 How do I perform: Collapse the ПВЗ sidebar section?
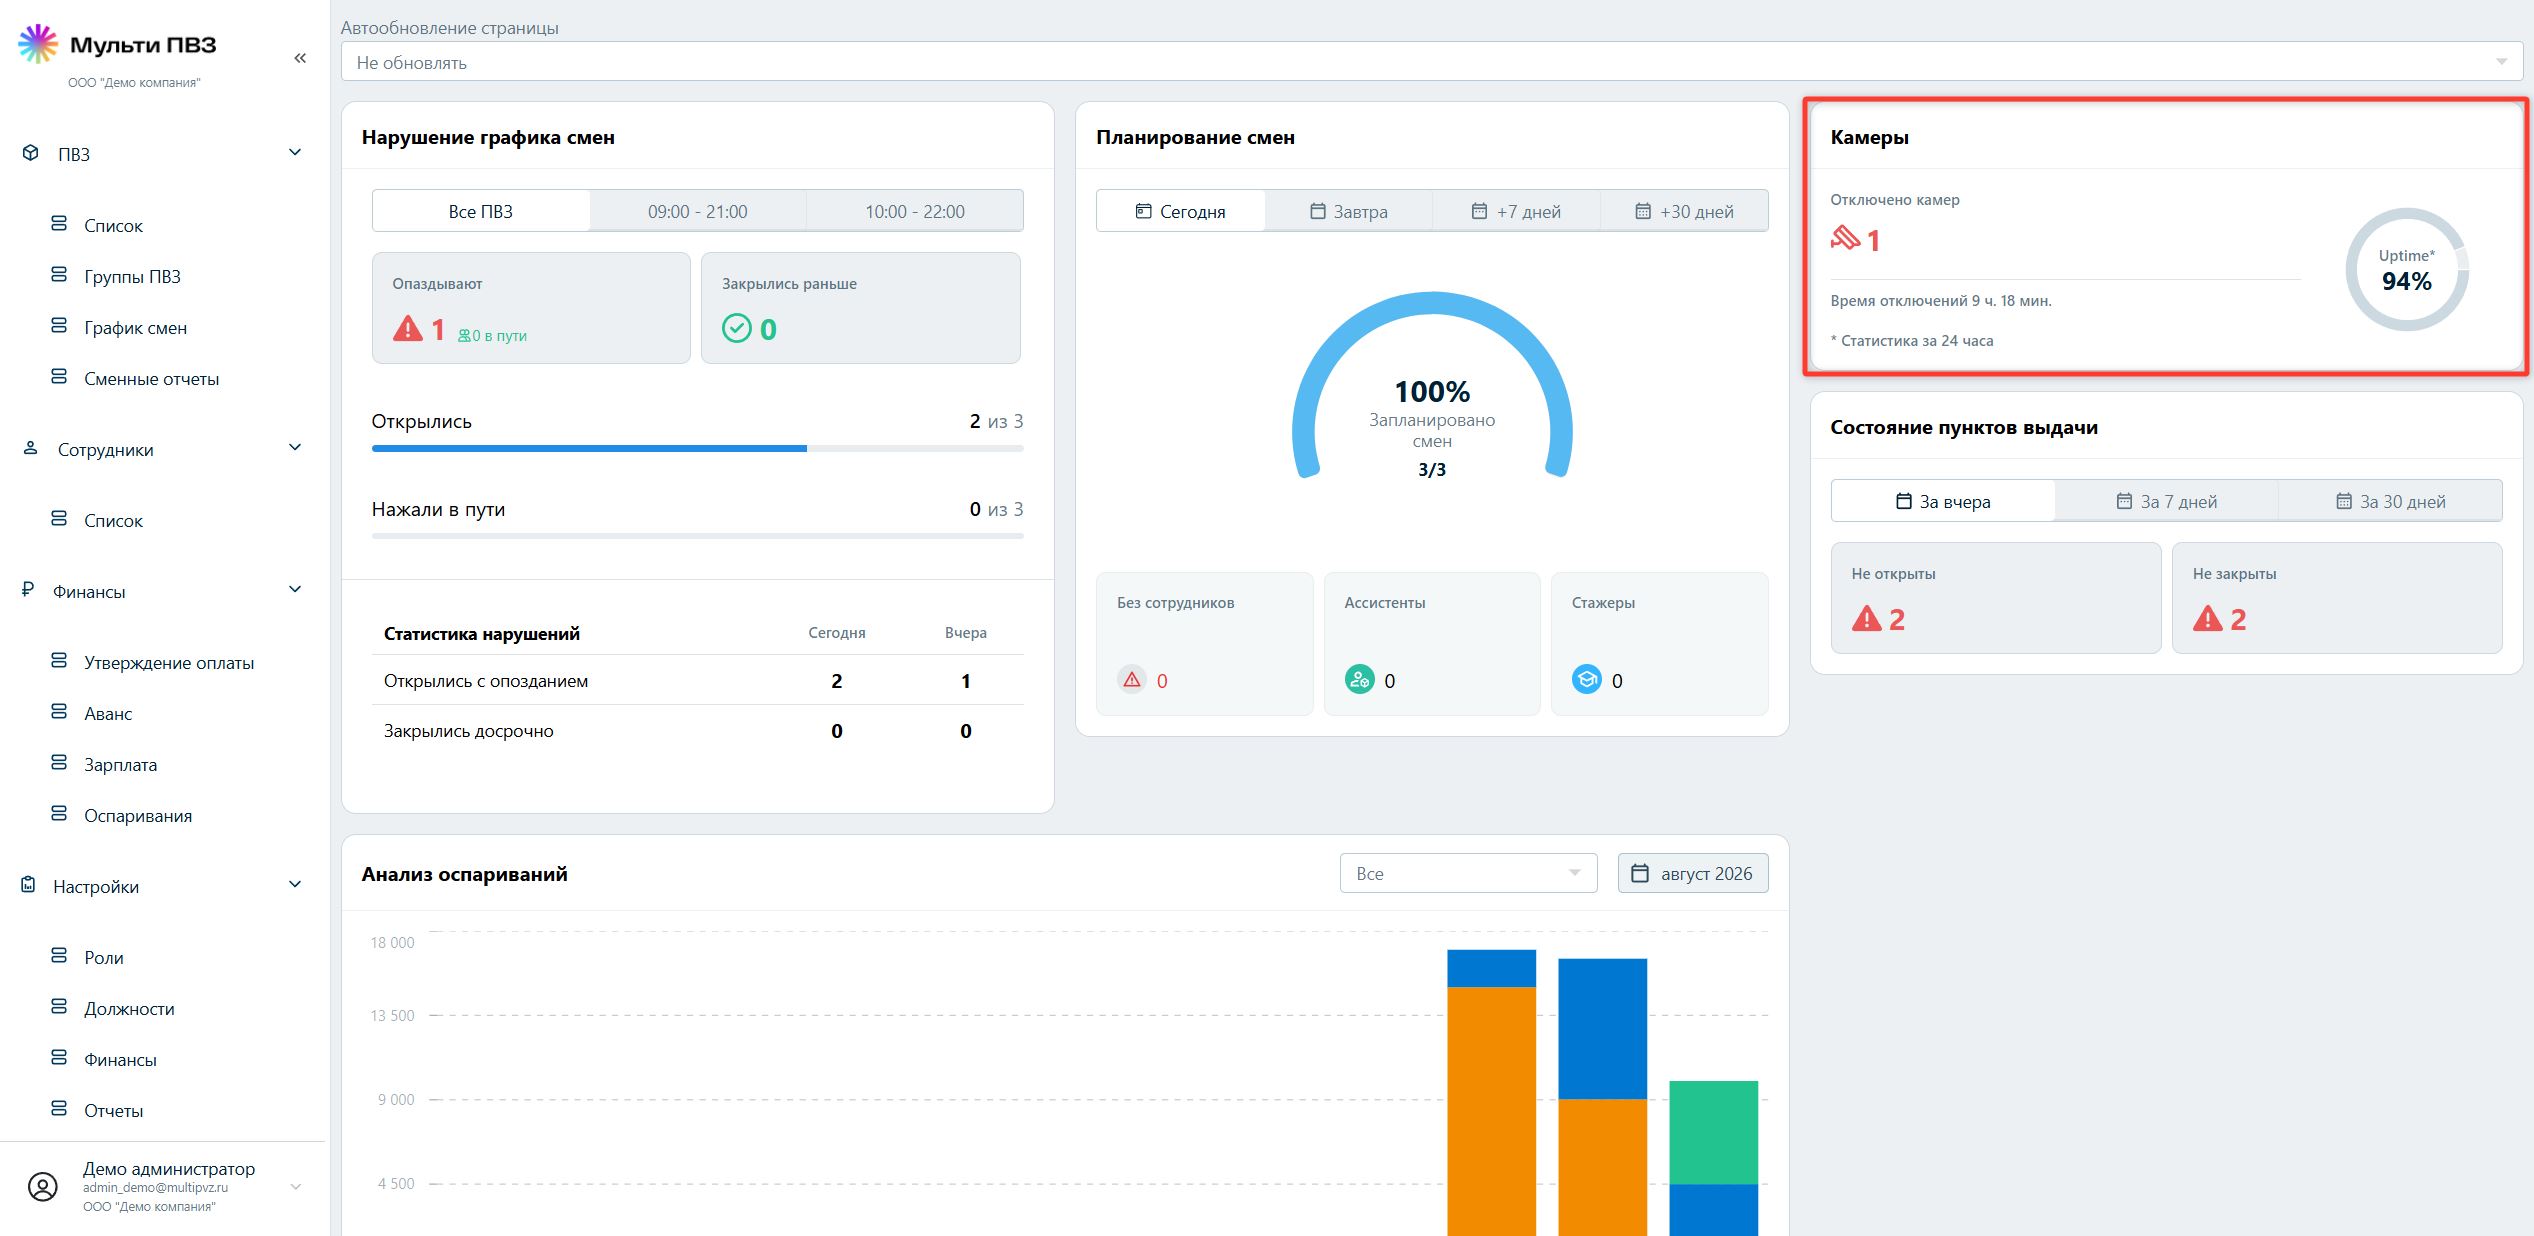click(295, 152)
